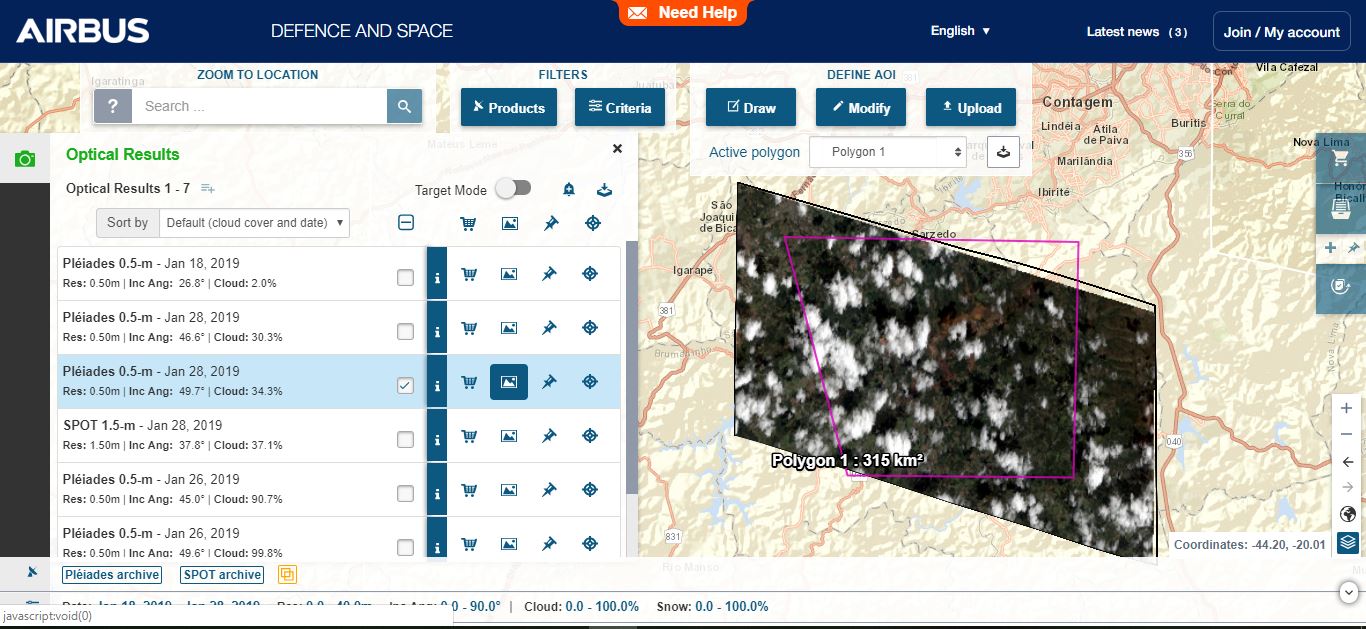
Task: Click the SPOT archive filter tag
Action: tap(222, 575)
